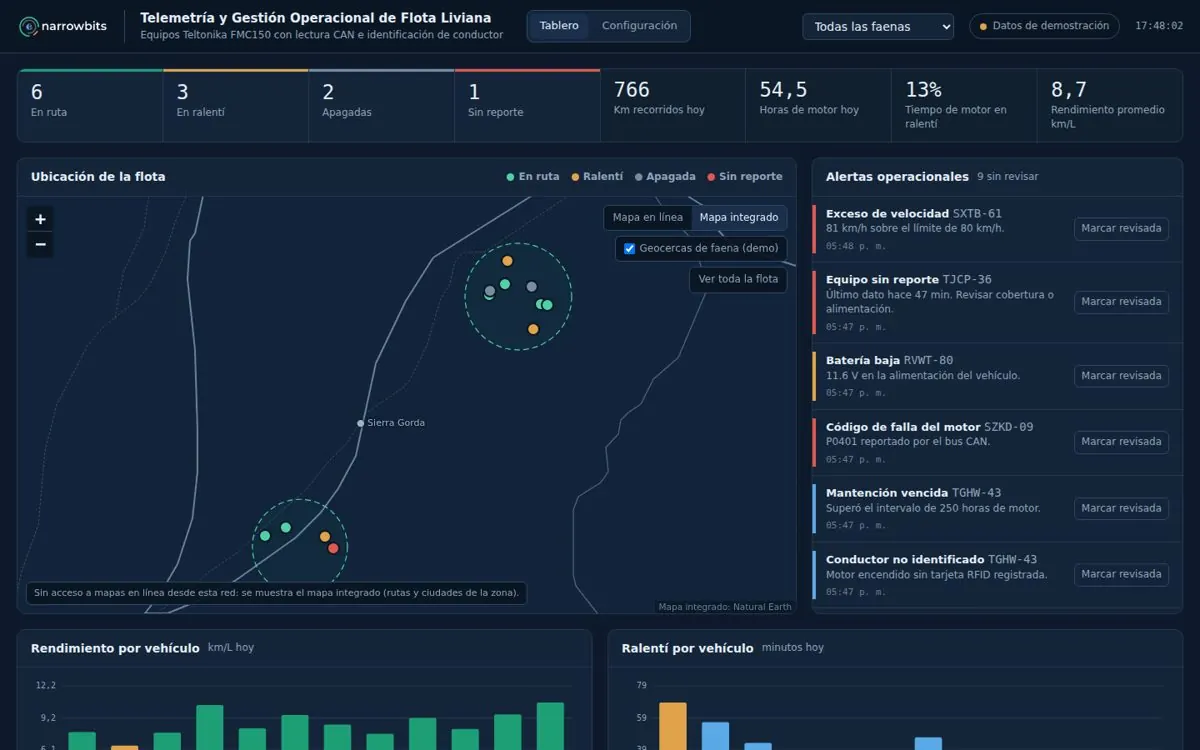This screenshot has height=750, width=1200.
Task: Open the Todas las faenas dropdown
Action: [x=878, y=27]
